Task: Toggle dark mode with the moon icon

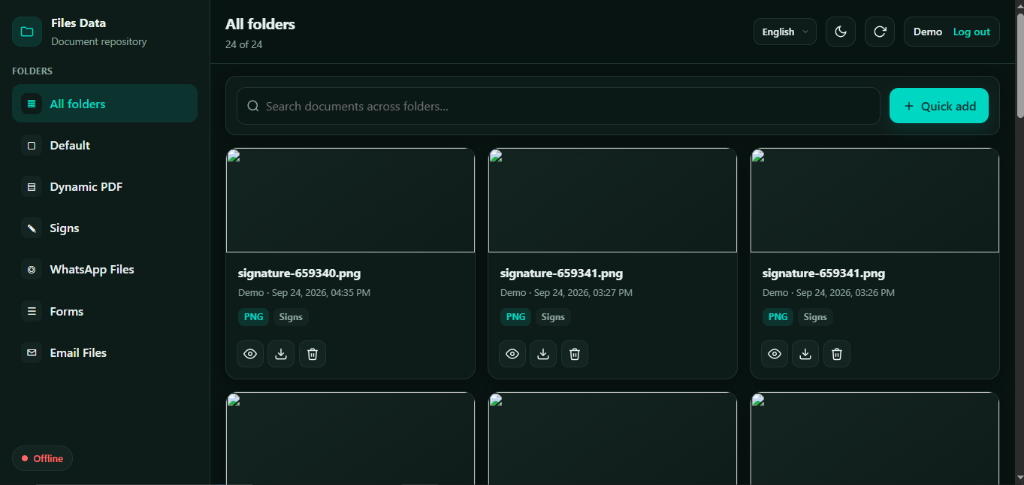Action: coord(840,32)
